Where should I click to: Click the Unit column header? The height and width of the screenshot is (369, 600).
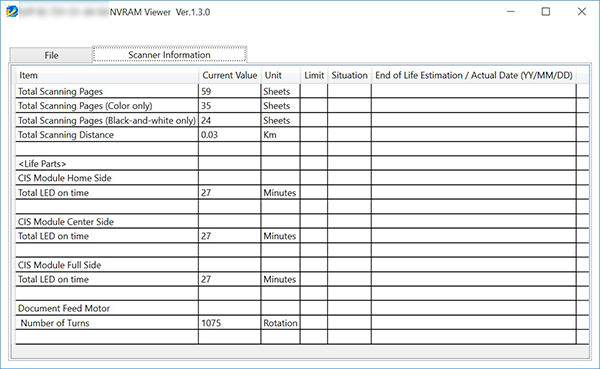coord(280,75)
